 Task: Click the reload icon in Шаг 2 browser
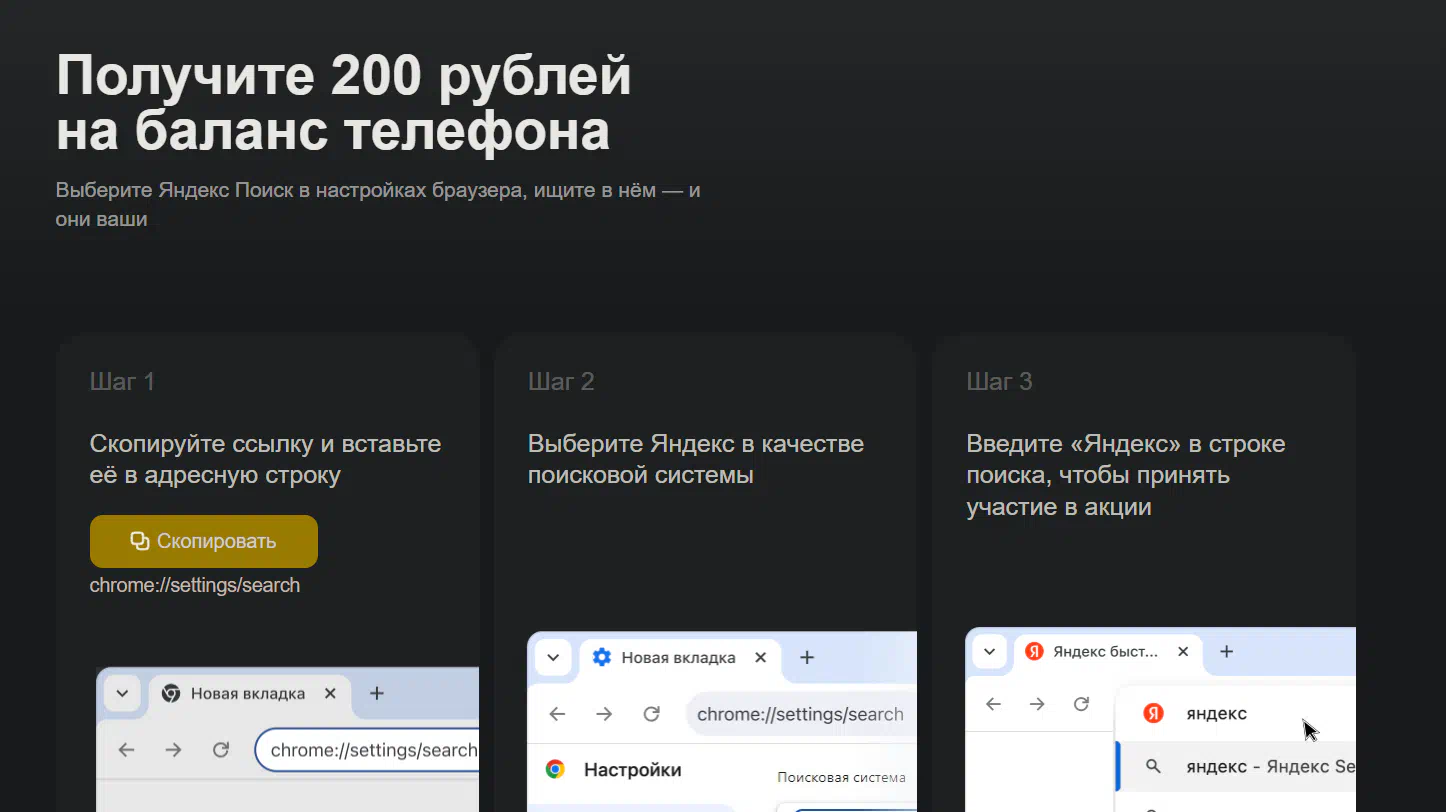(651, 714)
